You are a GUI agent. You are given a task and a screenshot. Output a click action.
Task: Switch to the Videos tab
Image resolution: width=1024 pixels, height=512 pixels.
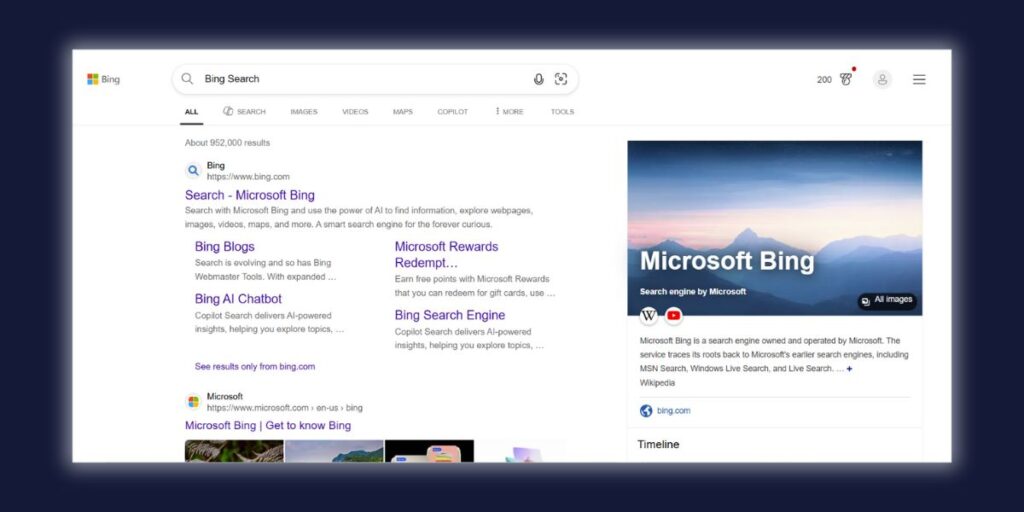[355, 112]
